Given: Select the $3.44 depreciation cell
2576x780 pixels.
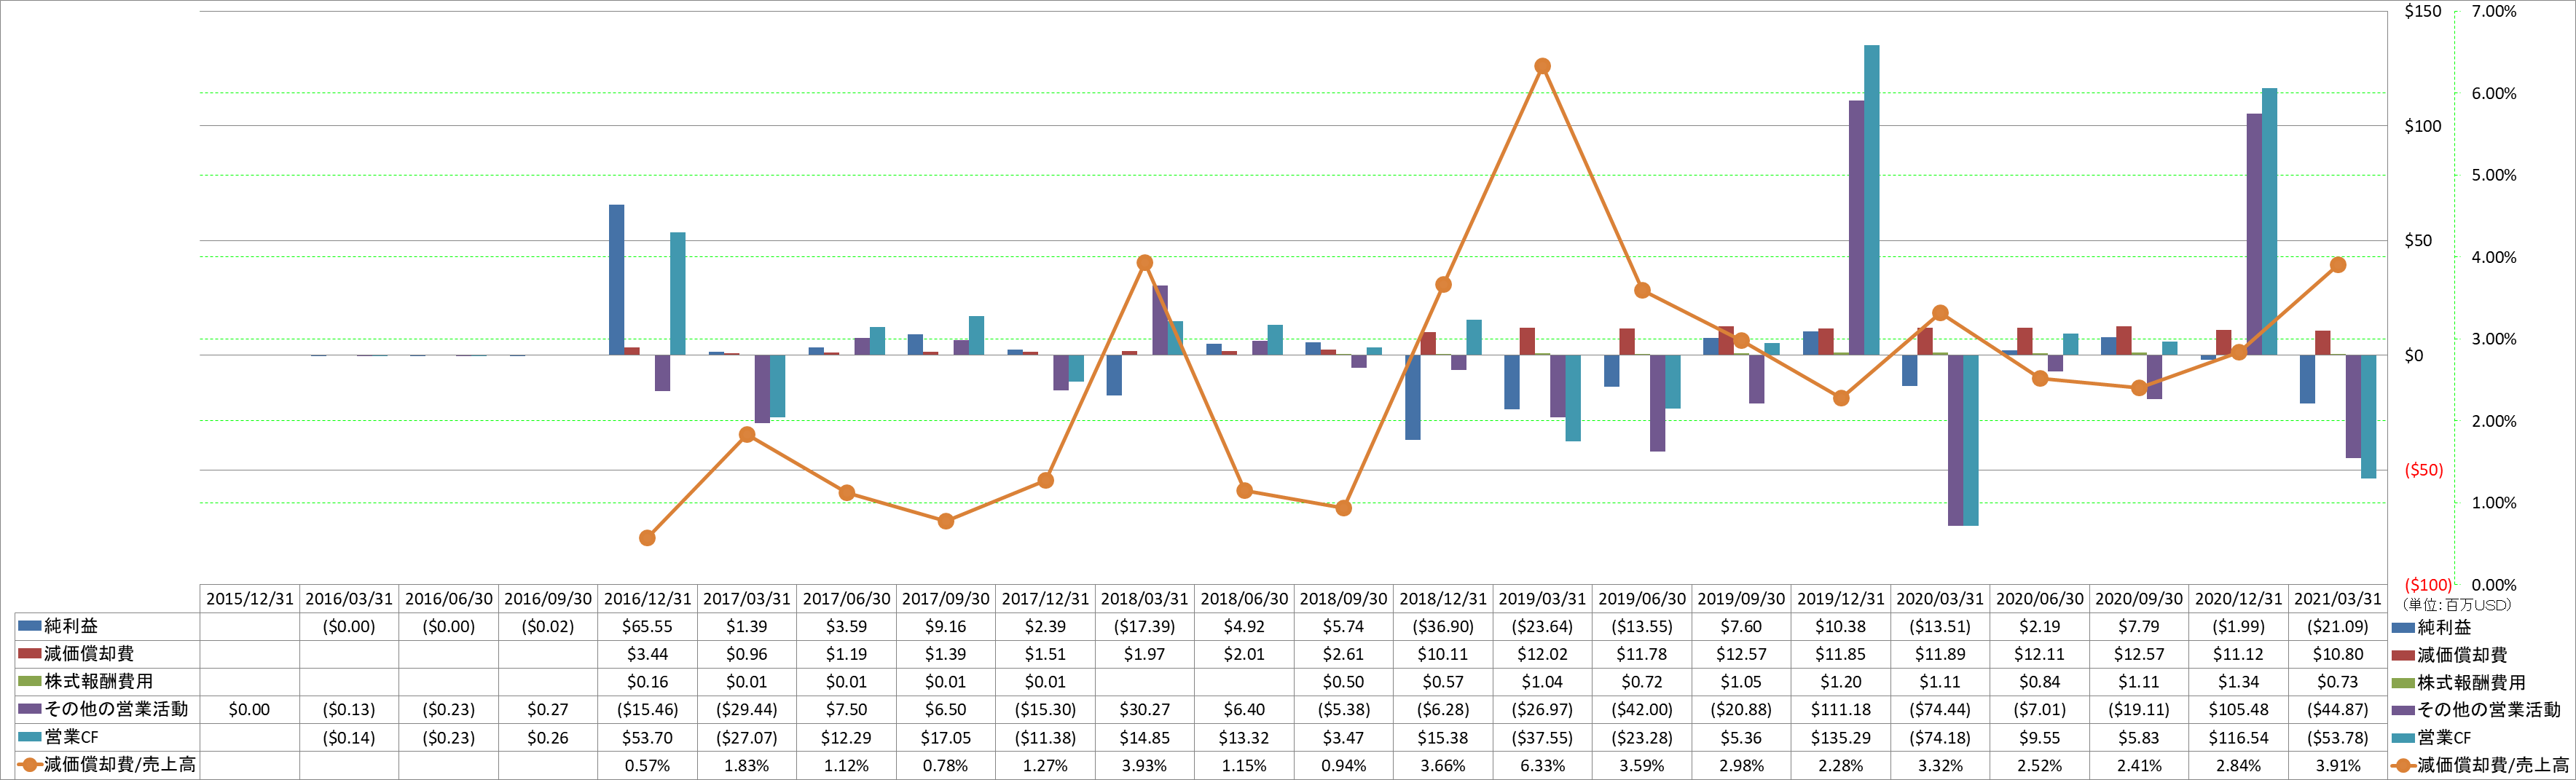Looking at the screenshot, I should point(647,654).
